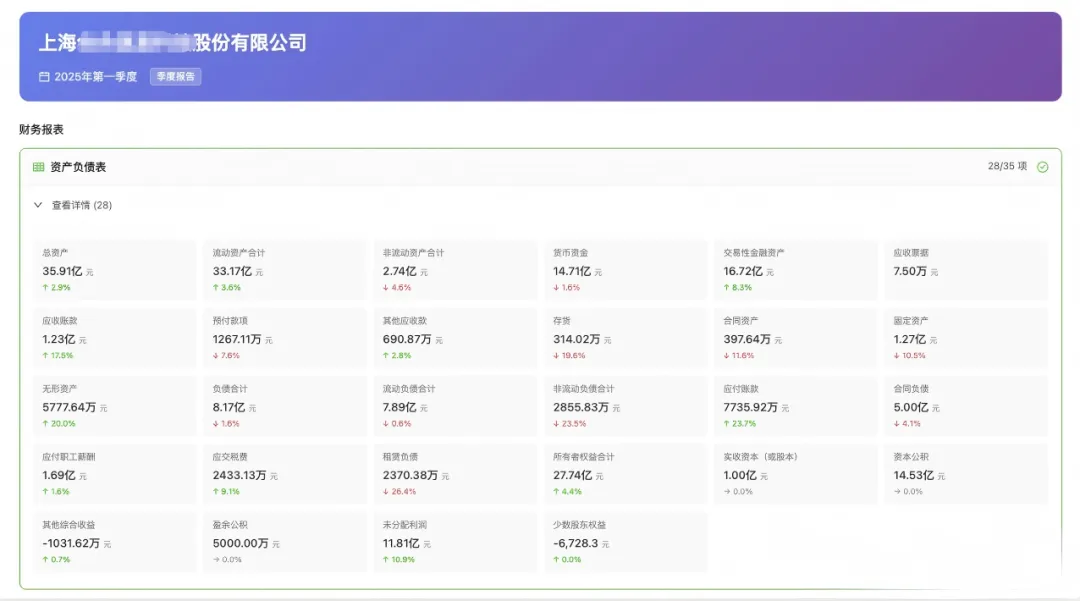Click the 少数股东权益 -6,728.3 card
This screenshot has width=1080, height=601.
pyautogui.click(x=625, y=542)
